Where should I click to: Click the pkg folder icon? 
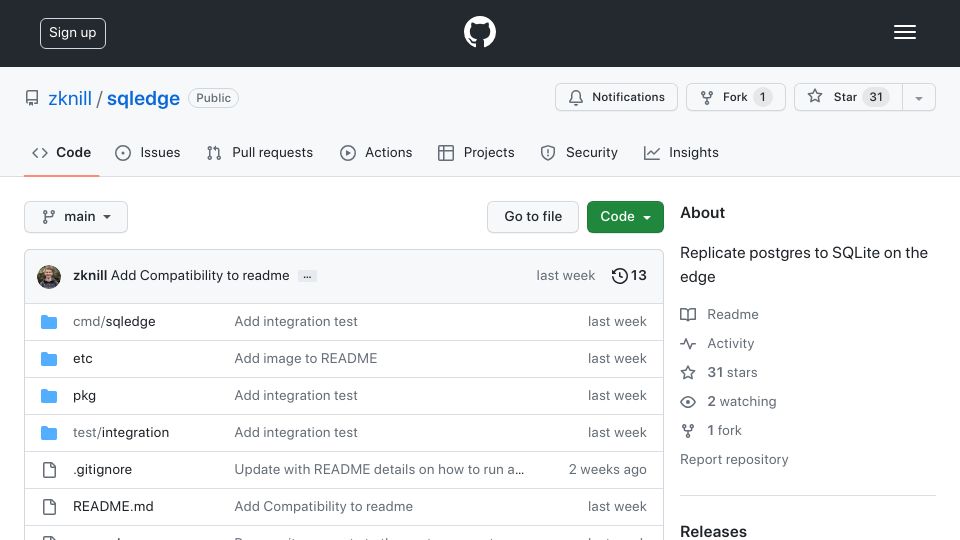(x=49, y=396)
